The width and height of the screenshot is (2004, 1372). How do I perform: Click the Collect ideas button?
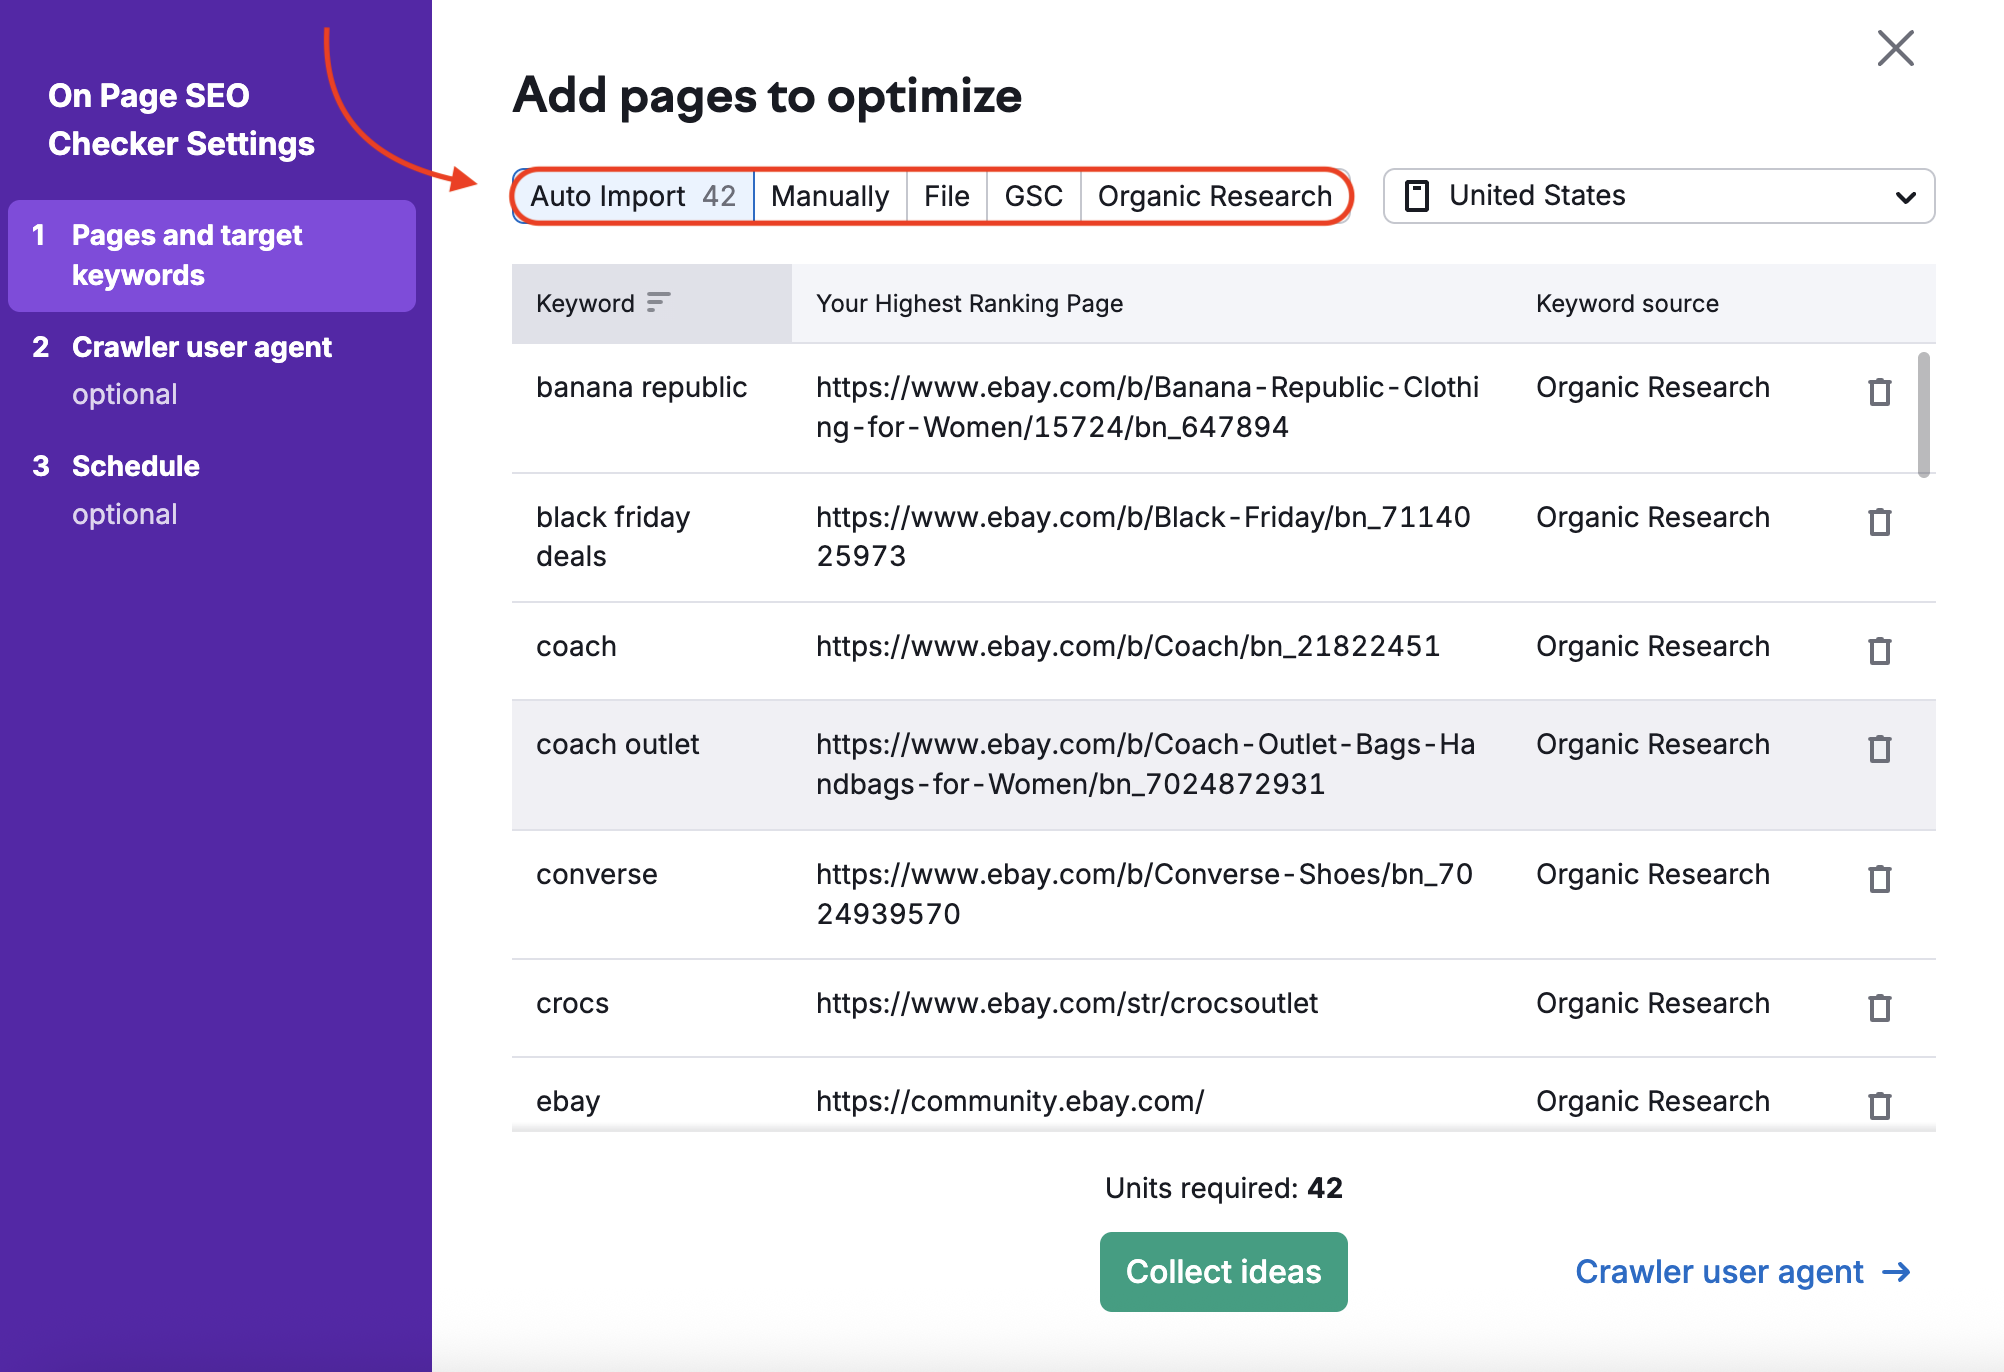click(1223, 1271)
